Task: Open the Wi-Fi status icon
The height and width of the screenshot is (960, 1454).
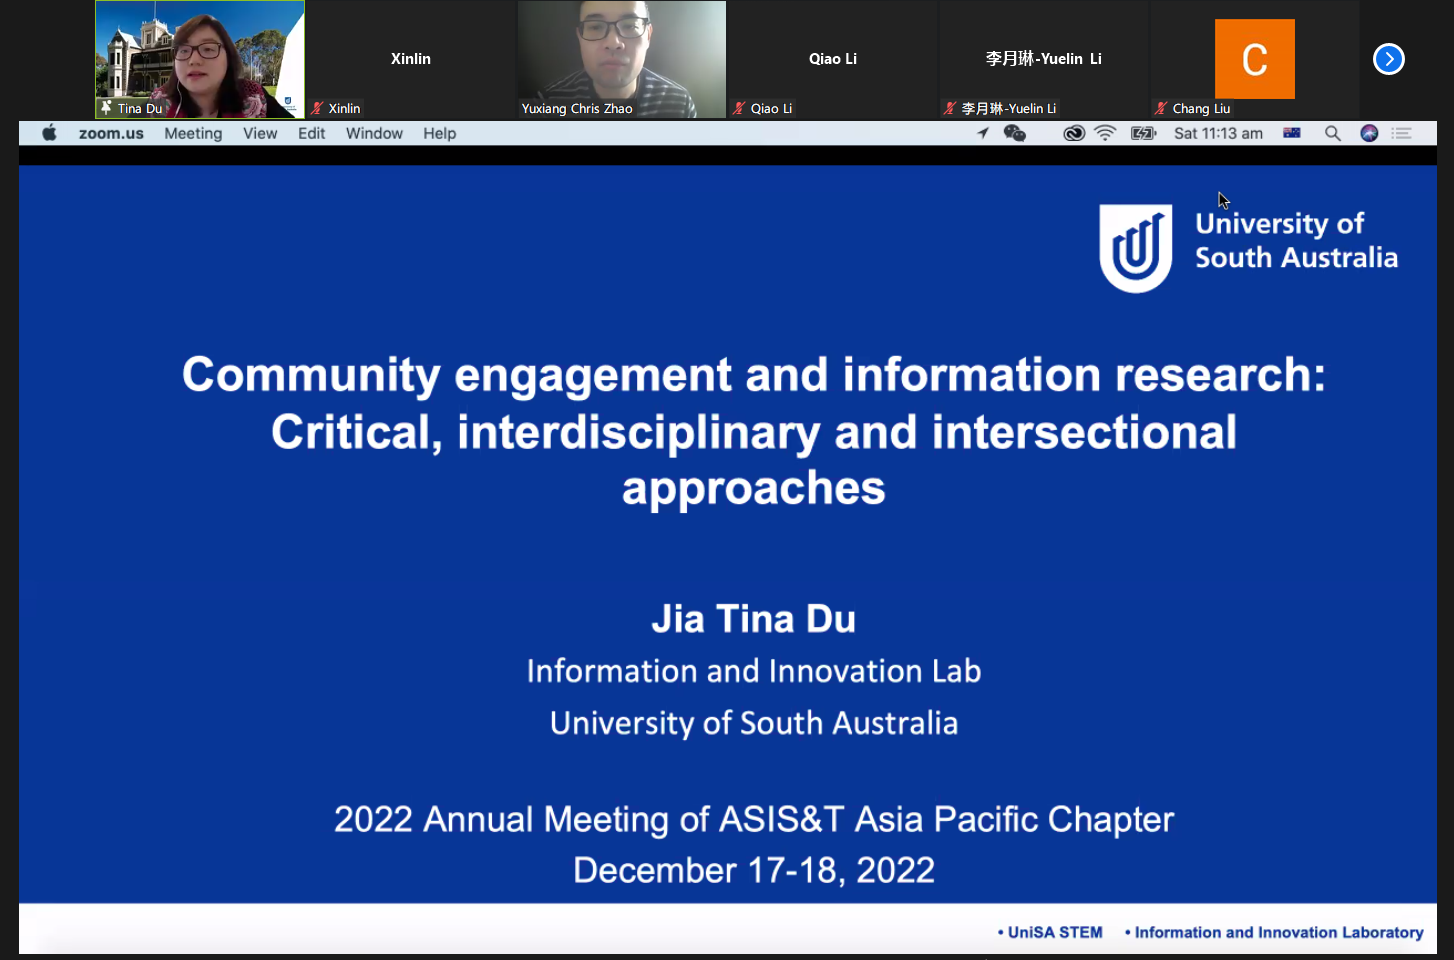Action: (x=1105, y=133)
